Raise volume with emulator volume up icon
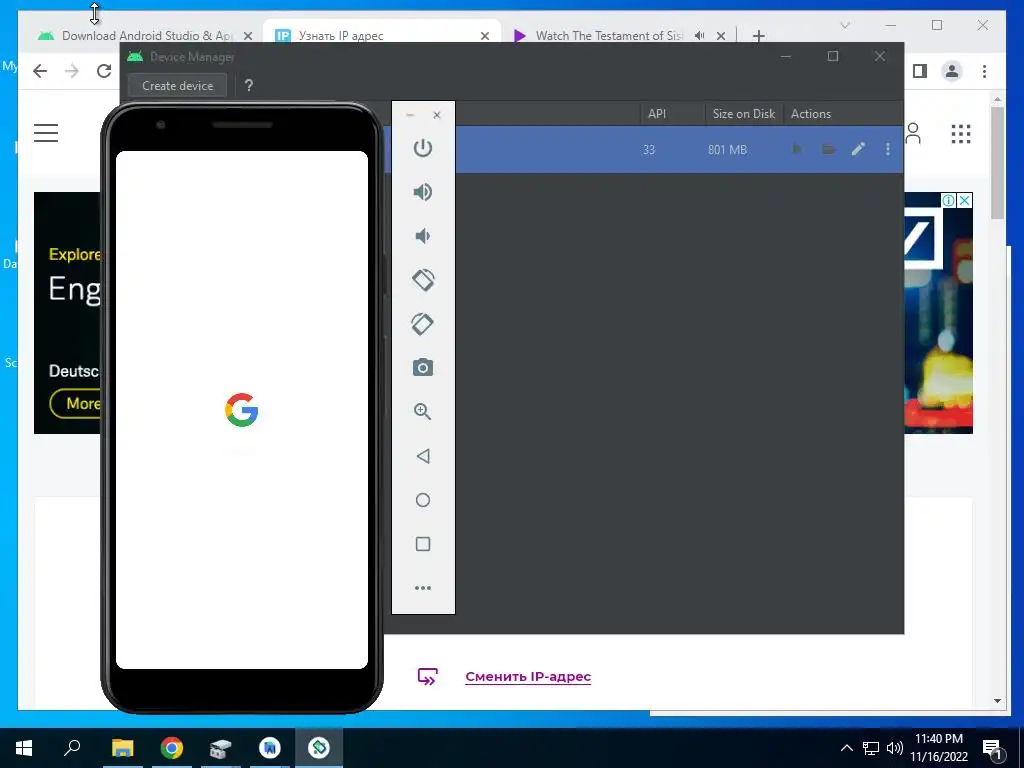 423,192
